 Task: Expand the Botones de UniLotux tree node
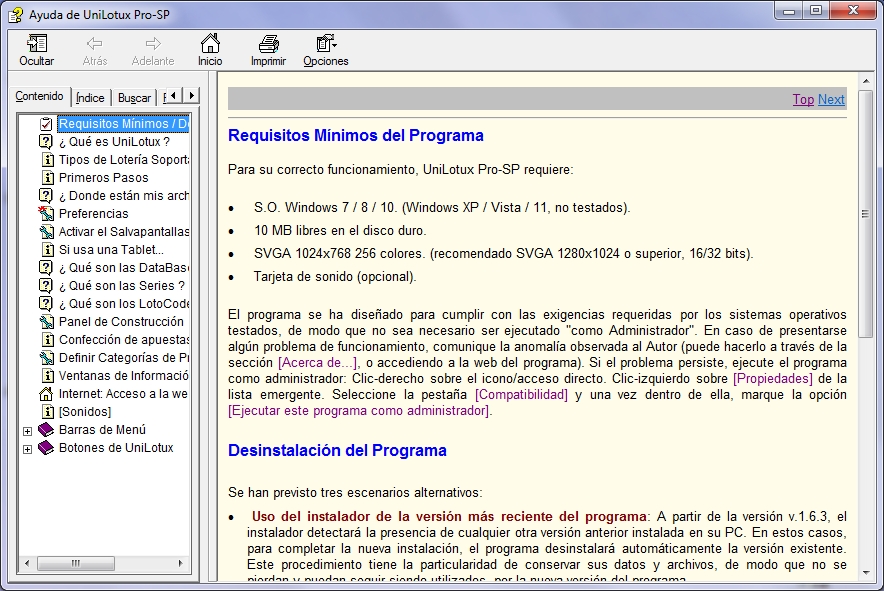(27, 448)
